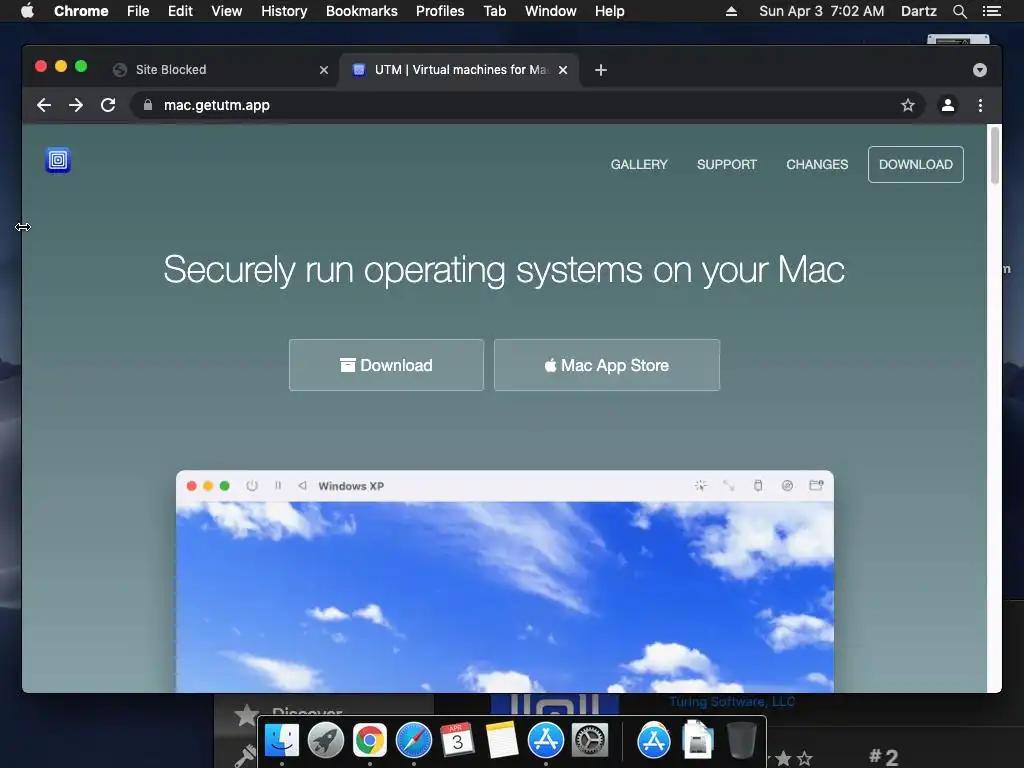This screenshot has width=1024, height=768.
Task: Open the Bookmarks menu
Action: [362, 11]
